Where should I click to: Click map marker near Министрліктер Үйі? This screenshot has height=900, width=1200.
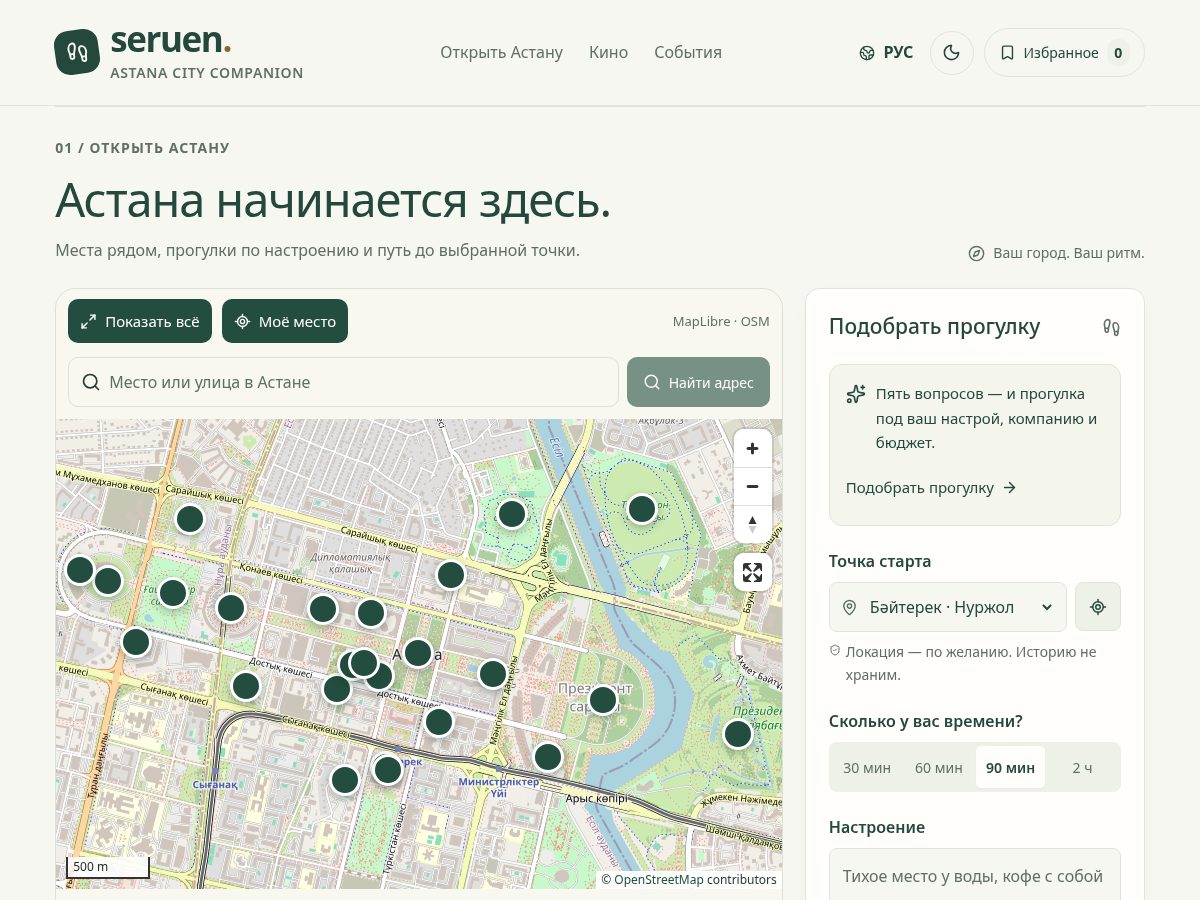point(548,757)
